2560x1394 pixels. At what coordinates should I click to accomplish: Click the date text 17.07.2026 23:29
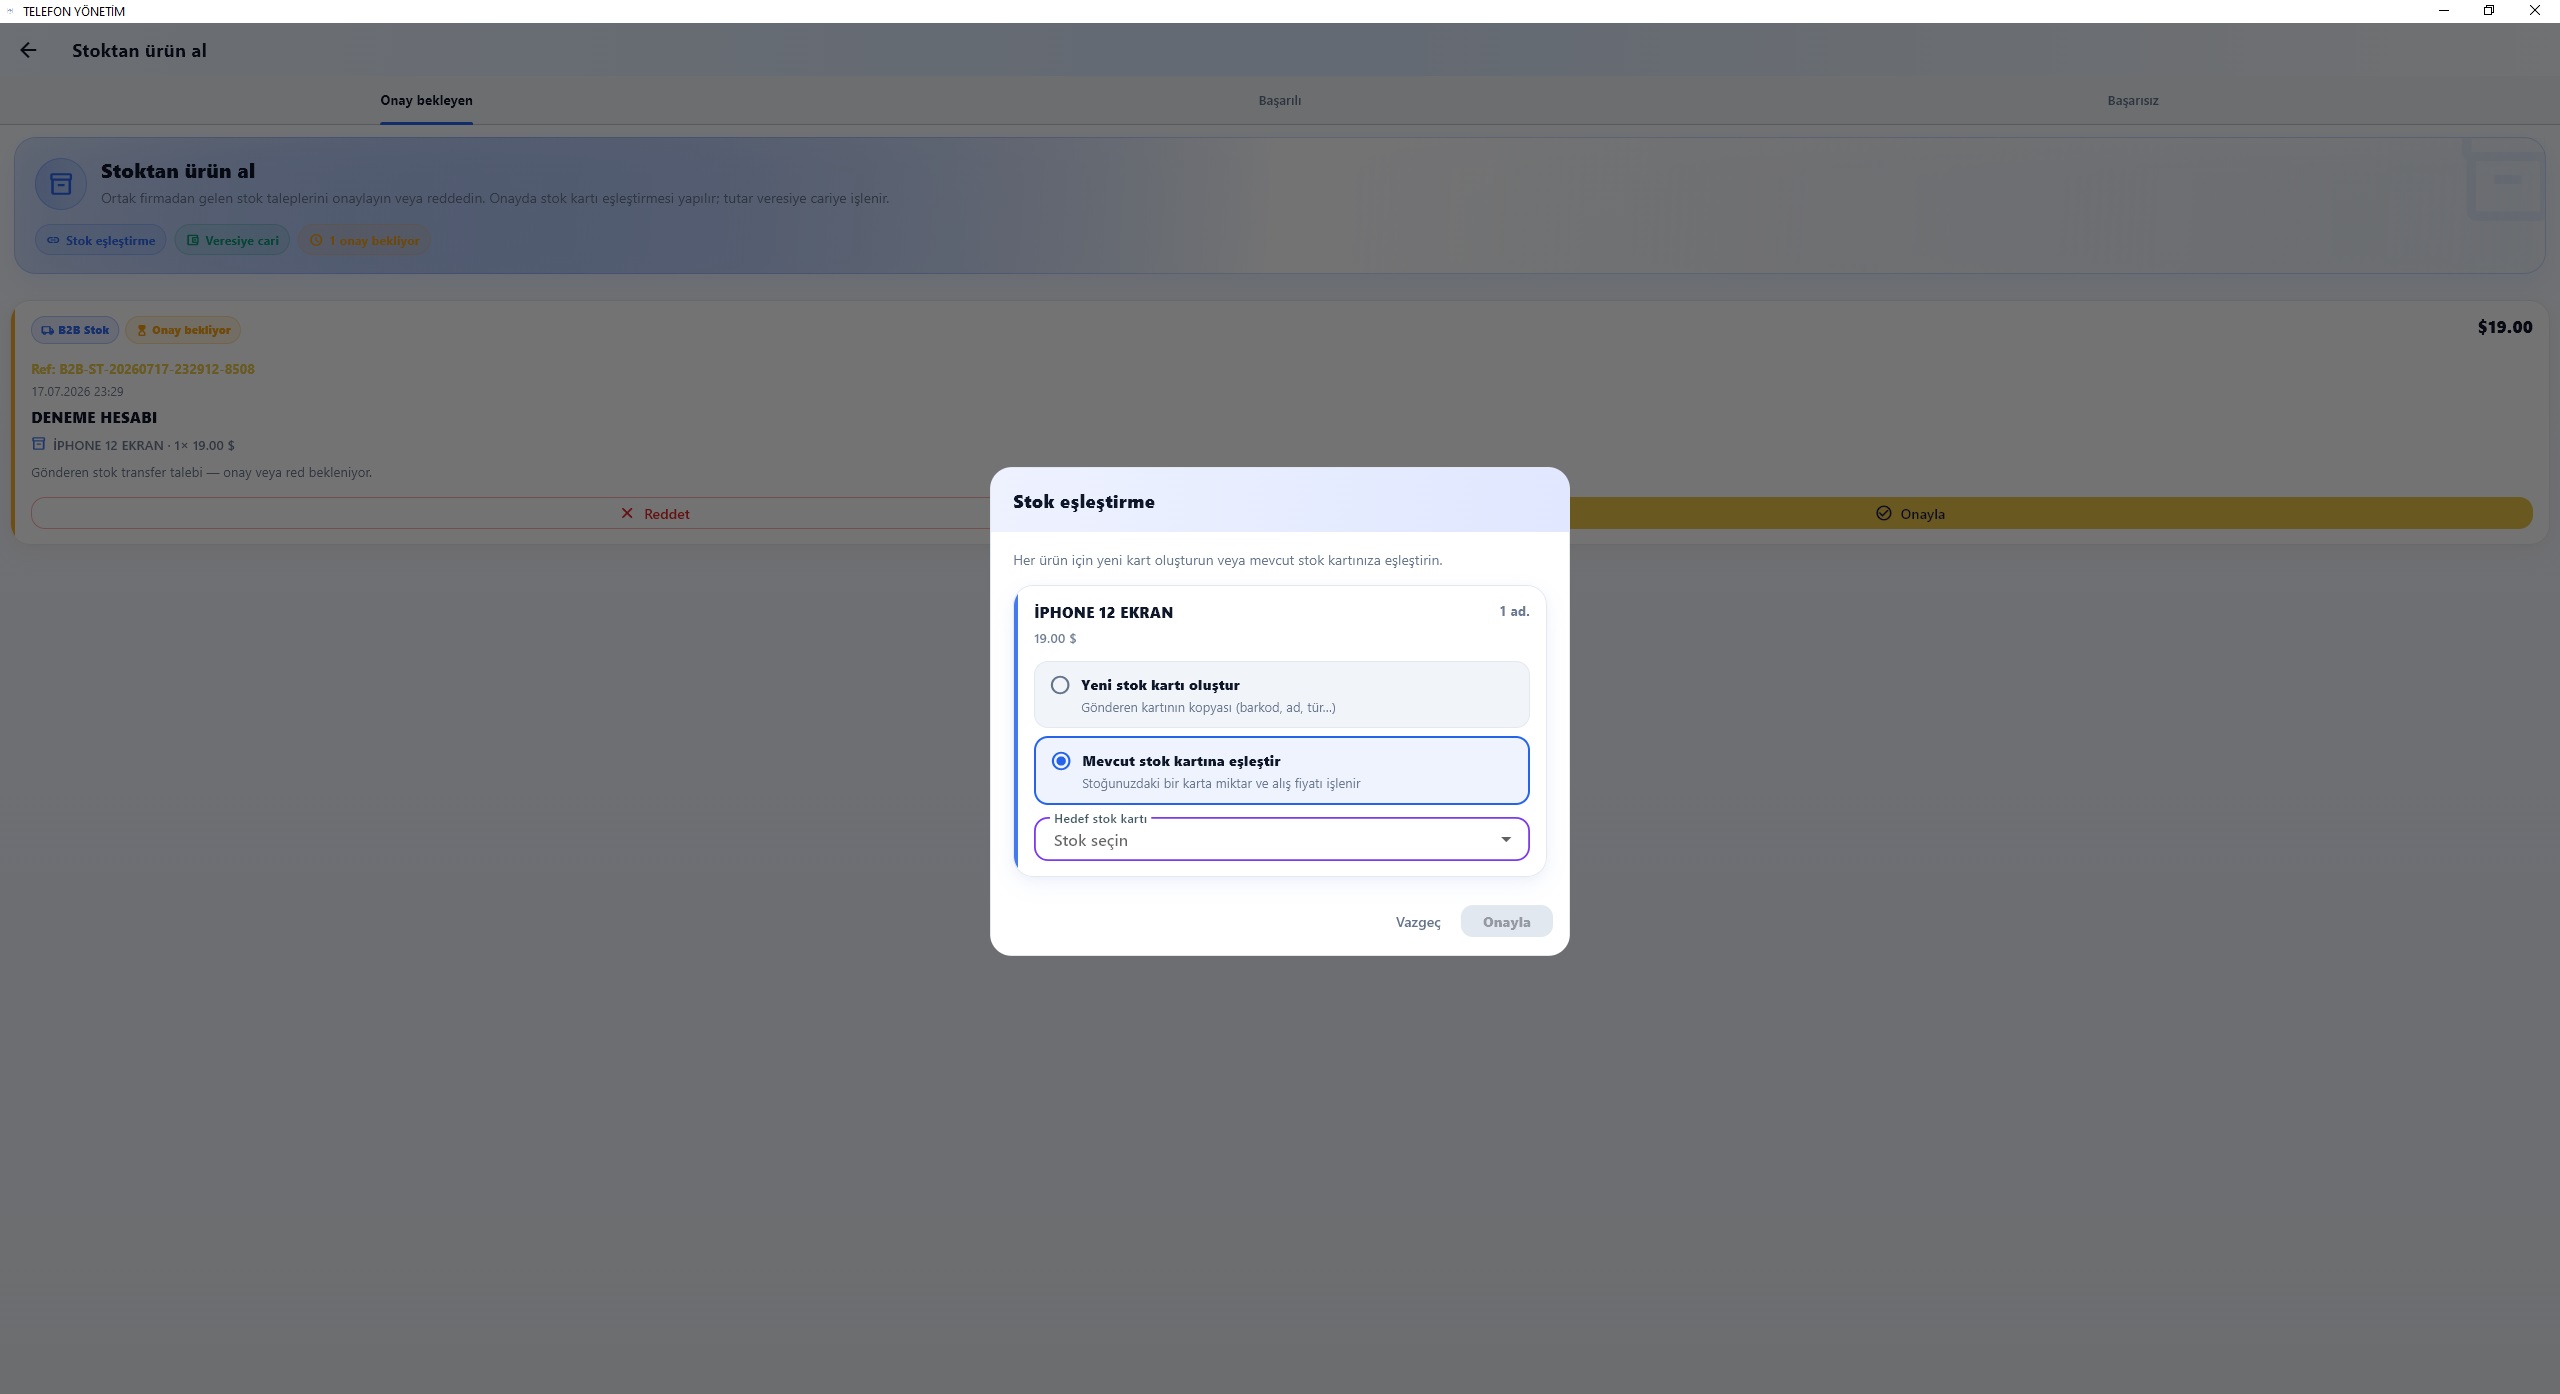coord(77,391)
